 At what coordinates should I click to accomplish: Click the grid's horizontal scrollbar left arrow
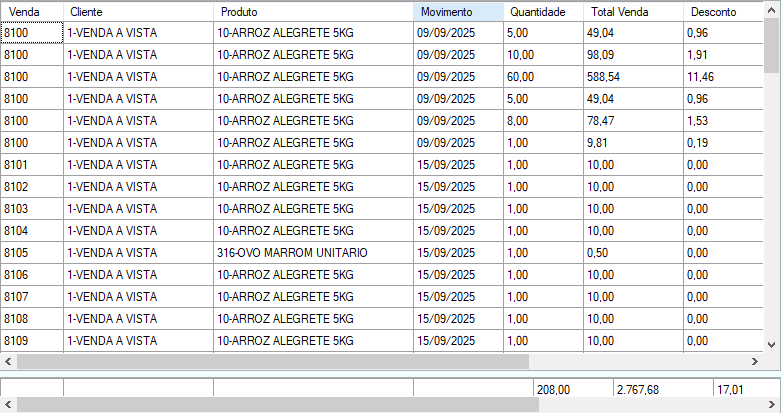8,361
